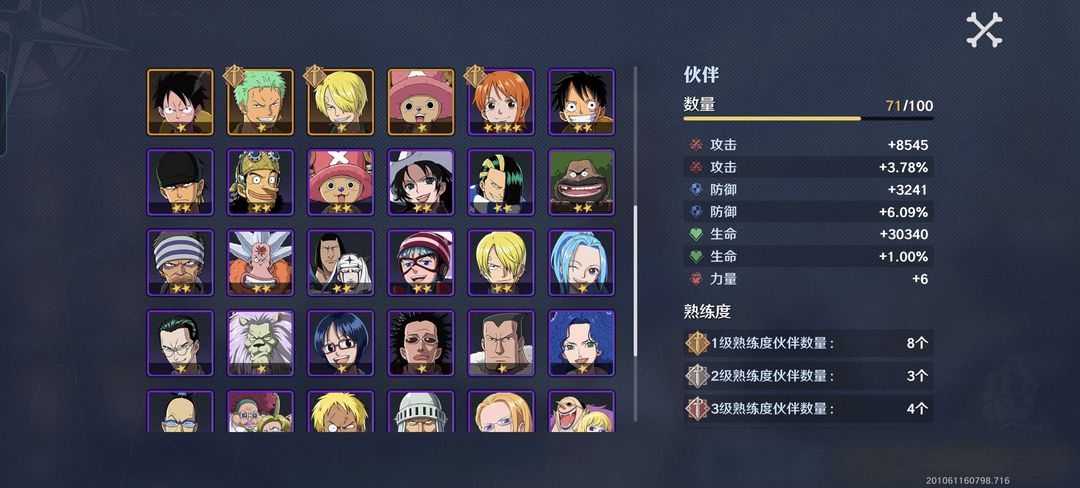Click the gold level 1 proficiency badge icon
1080x488 pixels.
[697, 343]
